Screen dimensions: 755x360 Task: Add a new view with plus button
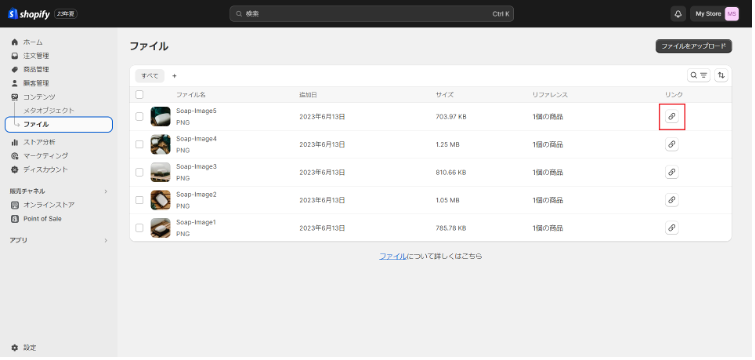click(174, 76)
